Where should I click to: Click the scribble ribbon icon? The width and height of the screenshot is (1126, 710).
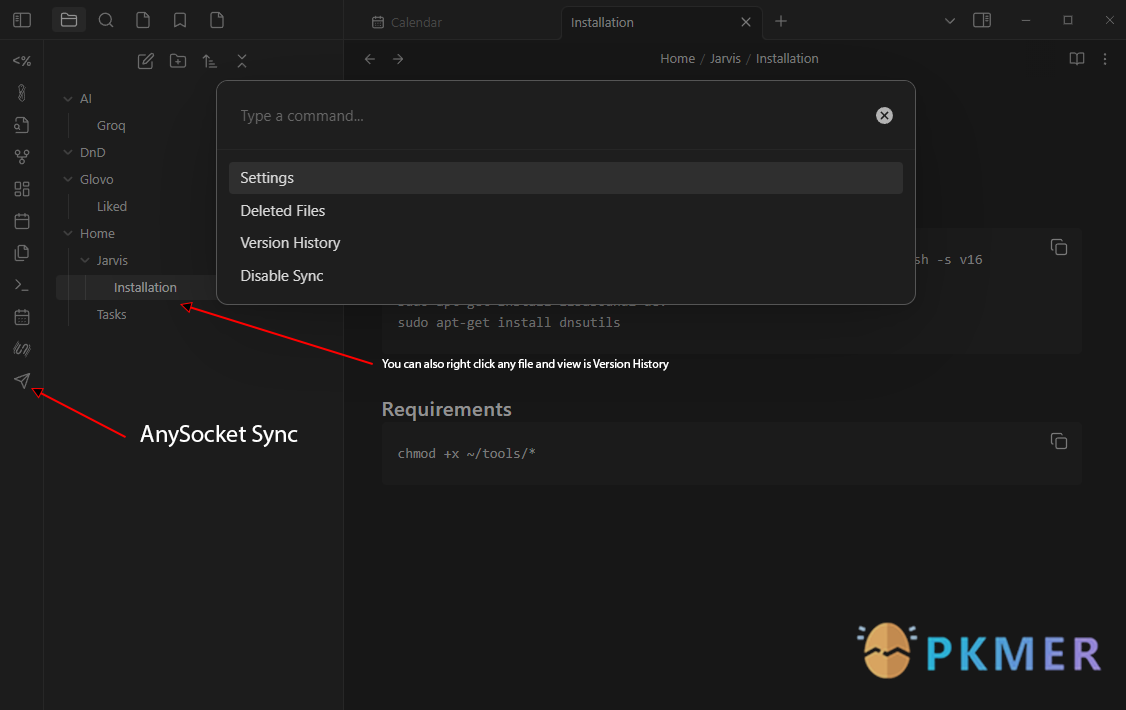(22, 349)
